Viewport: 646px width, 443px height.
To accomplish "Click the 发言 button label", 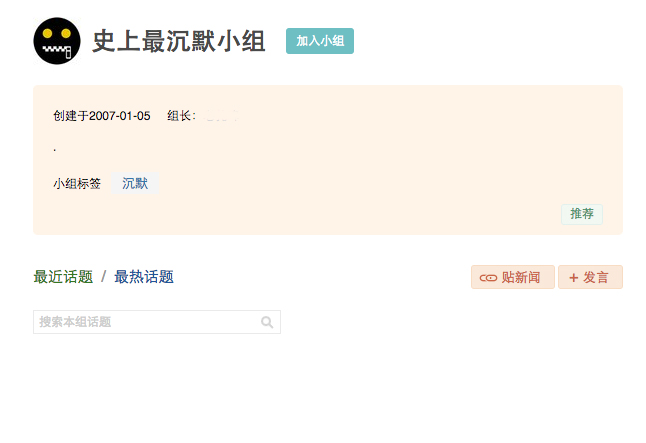I will pos(596,278).
